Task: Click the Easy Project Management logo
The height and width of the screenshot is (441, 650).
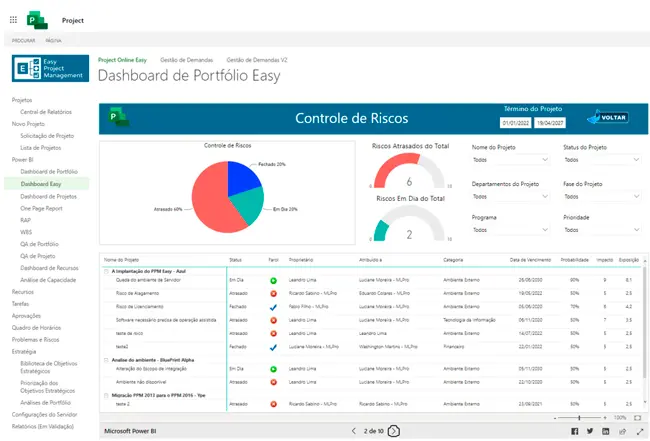Action: (50, 68)
